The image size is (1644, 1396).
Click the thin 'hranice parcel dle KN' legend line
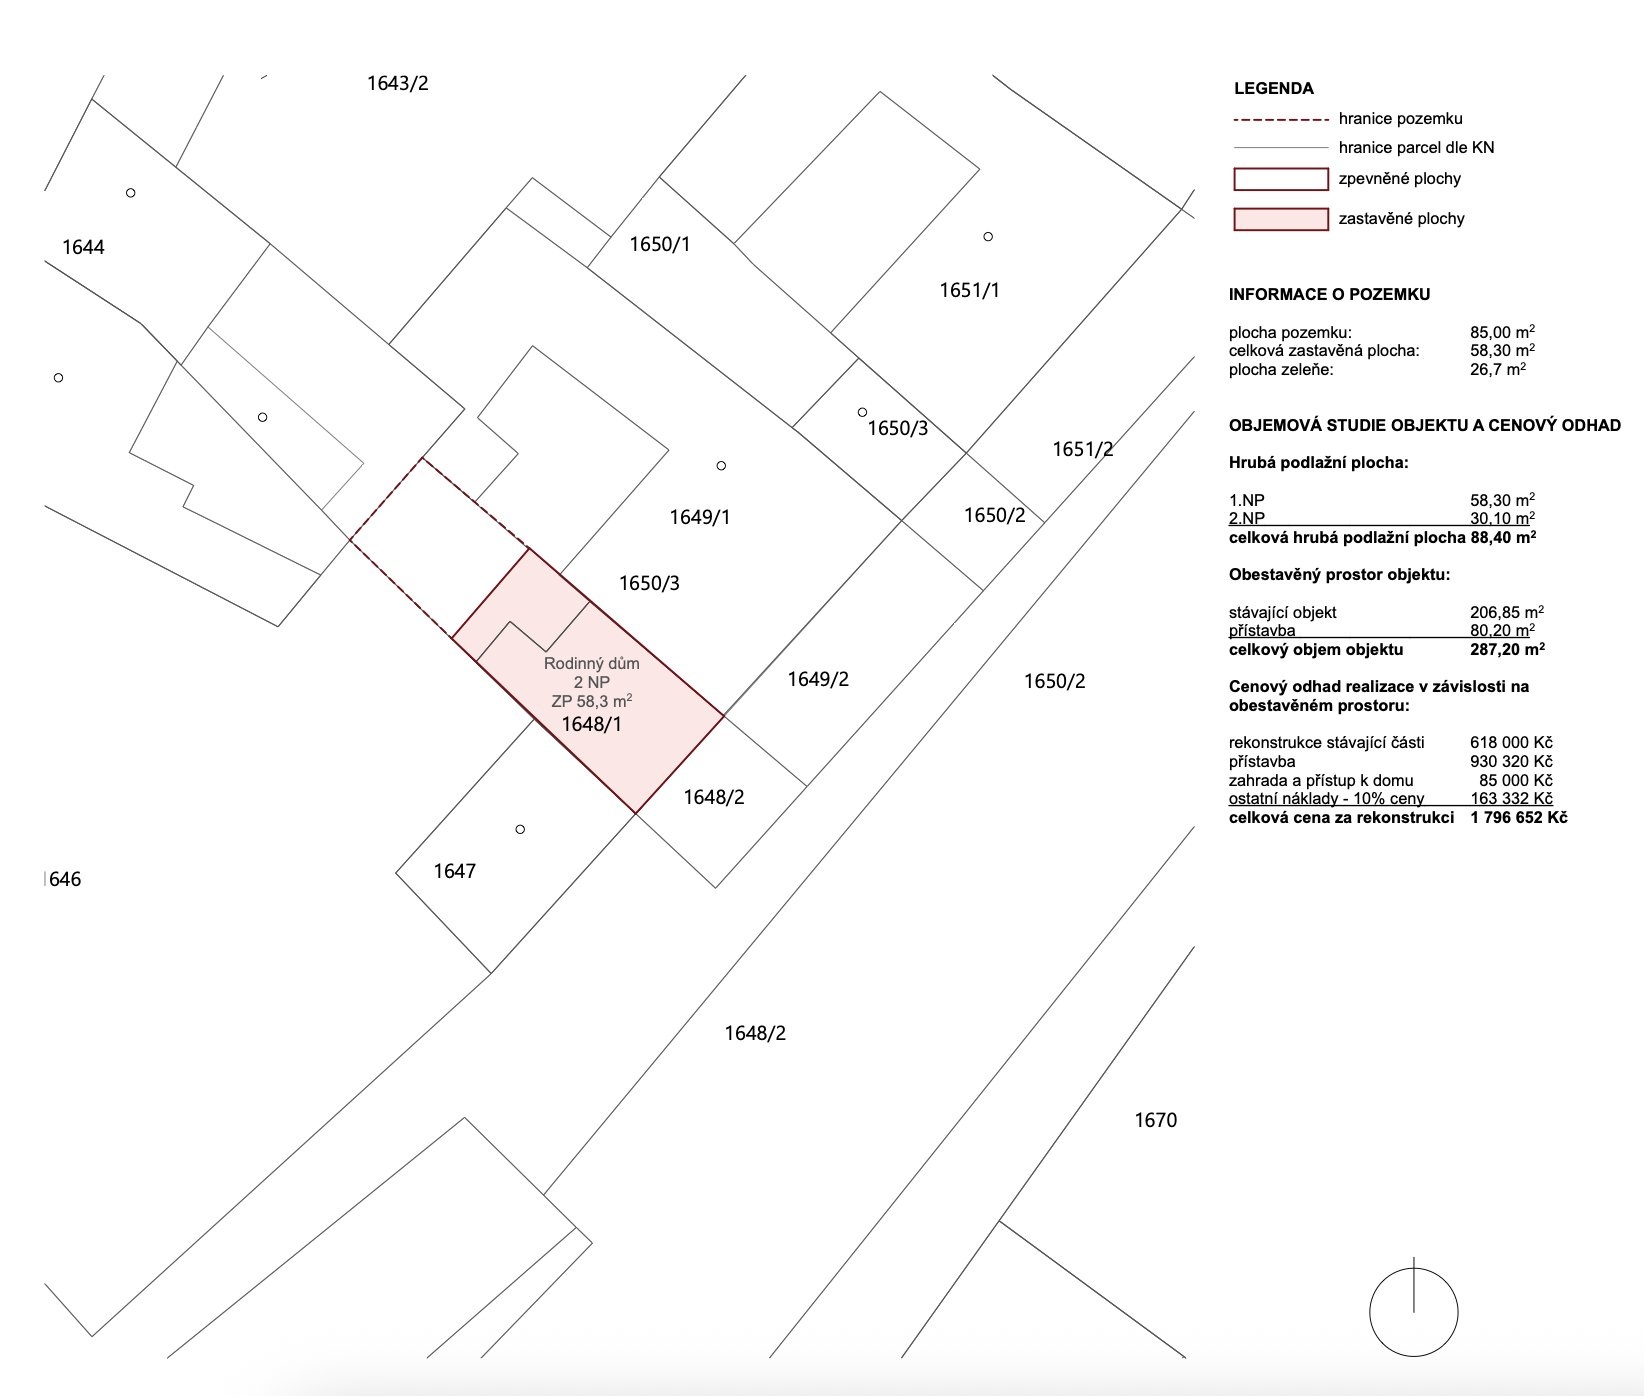[x=1280, y=148]
